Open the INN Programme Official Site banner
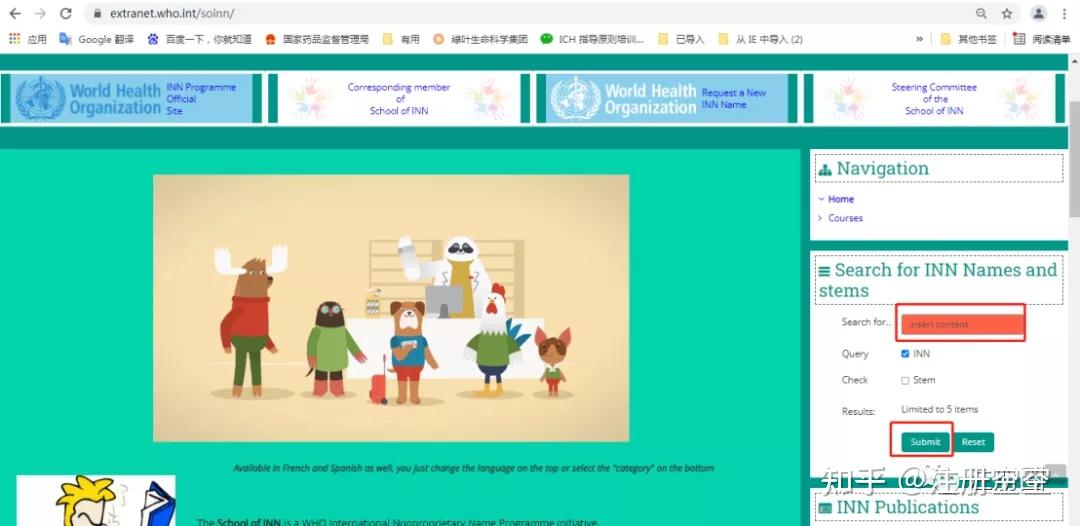1080x526 pixels. (132, 98)
